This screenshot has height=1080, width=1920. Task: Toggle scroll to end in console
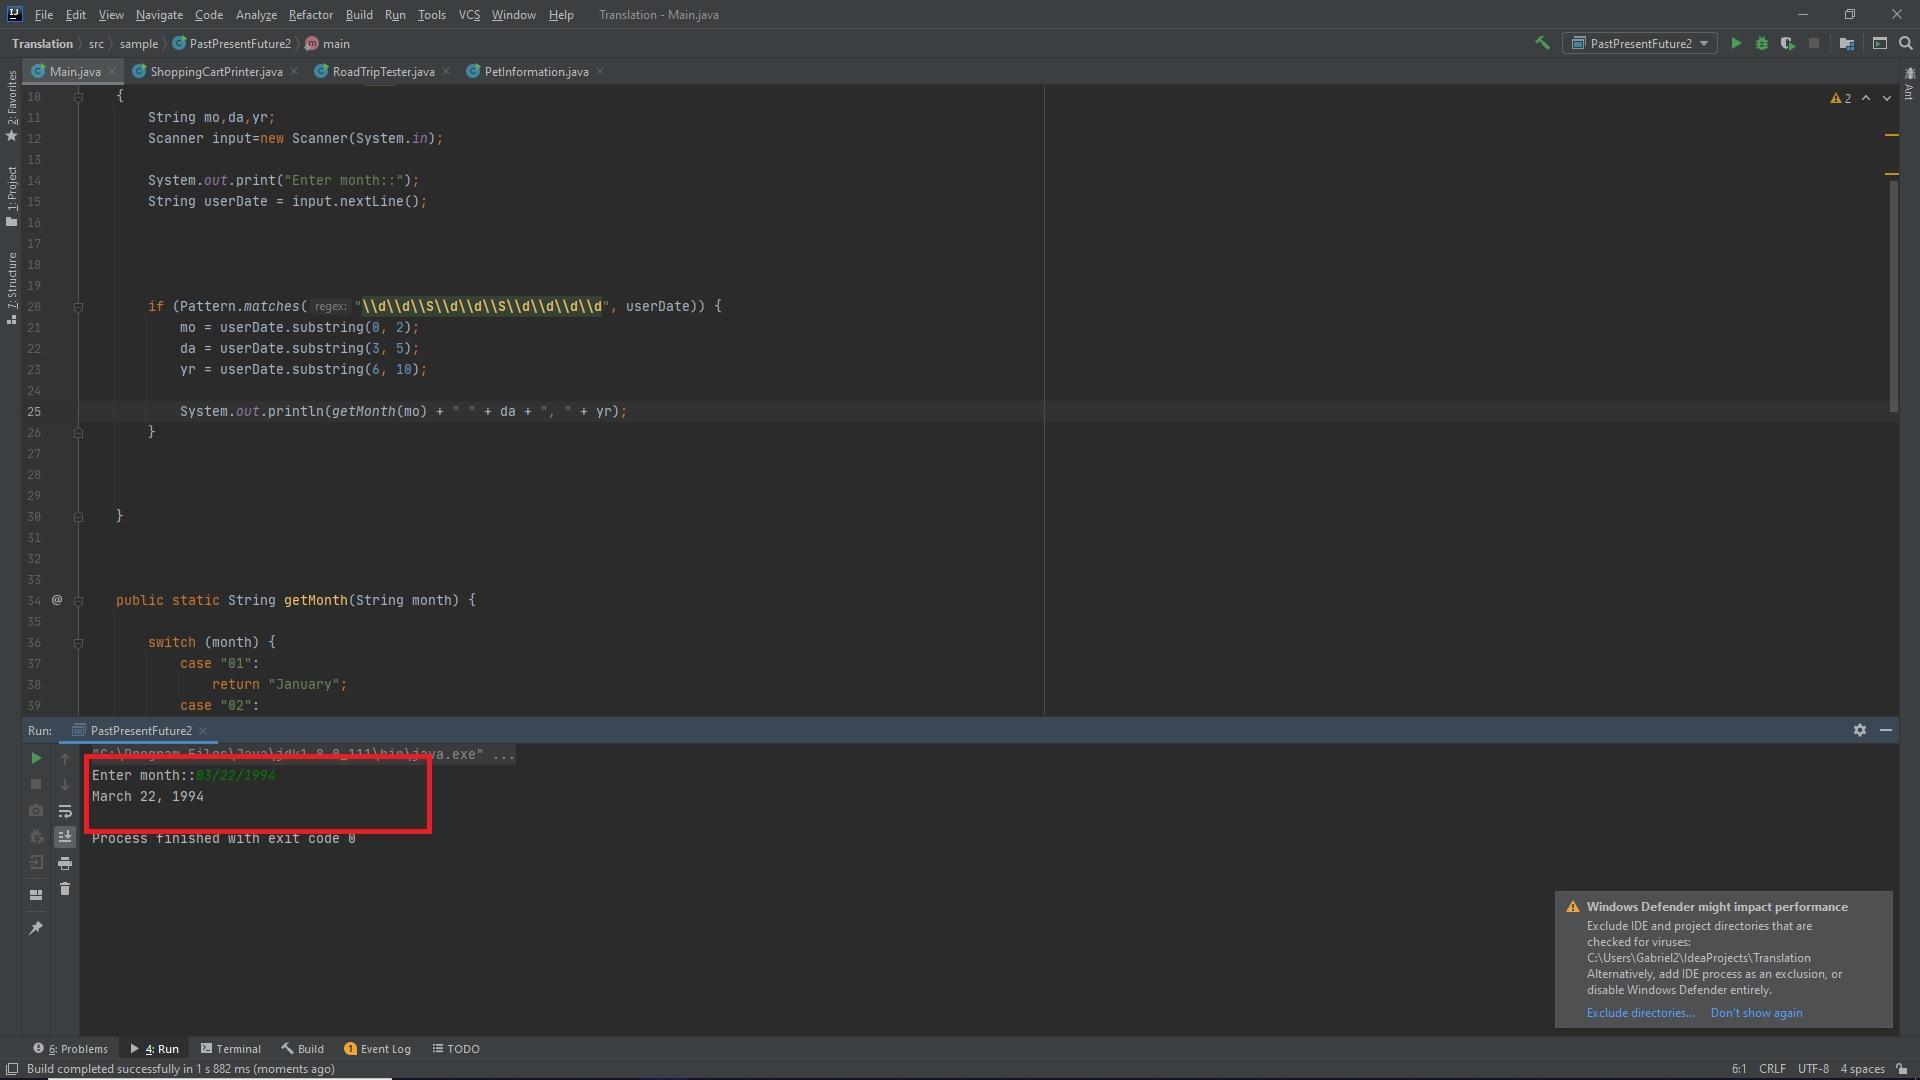click(x=65, y=837)
